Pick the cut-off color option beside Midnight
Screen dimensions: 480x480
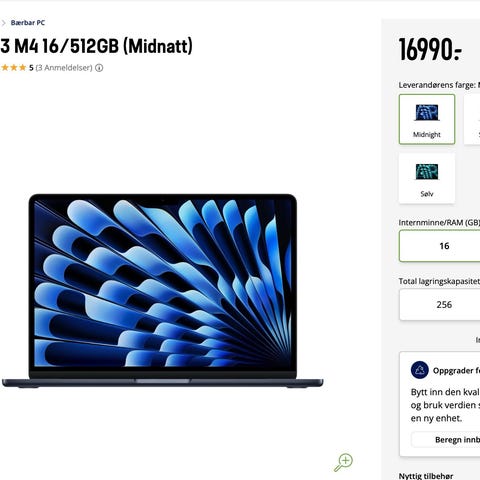point(472,119)
